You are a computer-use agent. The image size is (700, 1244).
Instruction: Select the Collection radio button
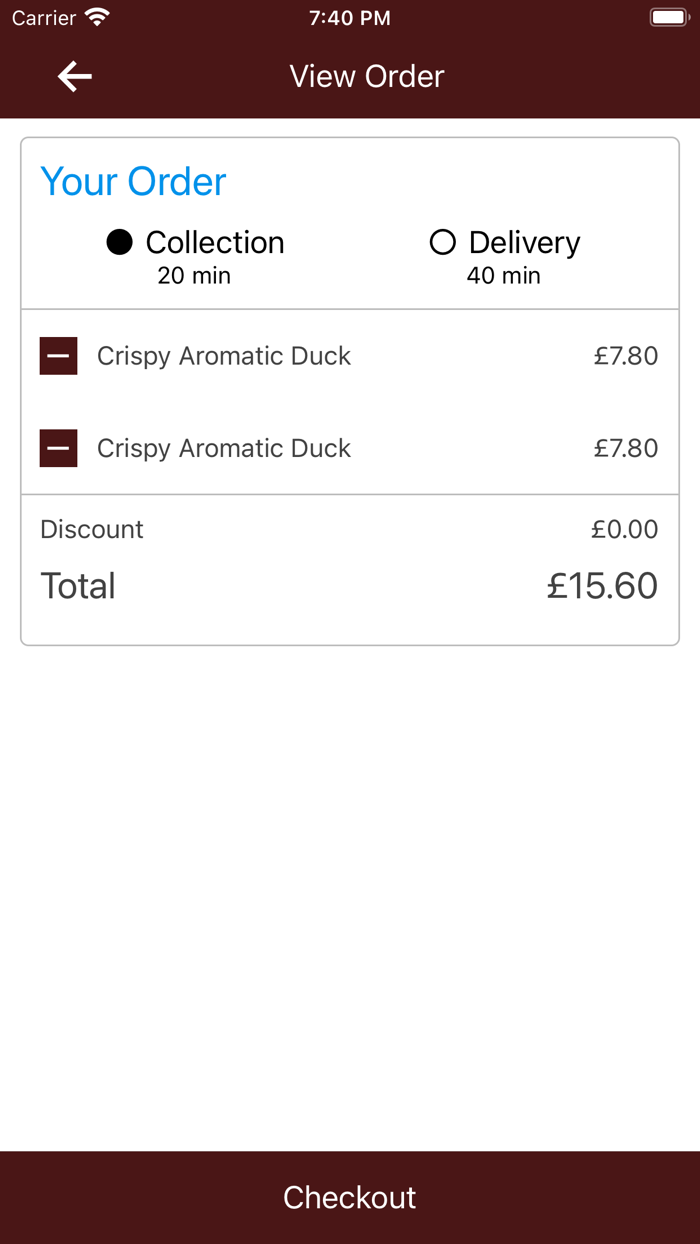[x=120, y=242]
